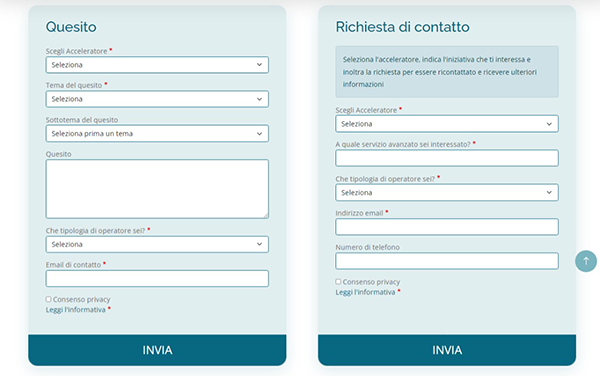Screen dimensions: 600x376
Task: Expand Sottotema del quesito dropdown
Action: click(x=157, y=133)
